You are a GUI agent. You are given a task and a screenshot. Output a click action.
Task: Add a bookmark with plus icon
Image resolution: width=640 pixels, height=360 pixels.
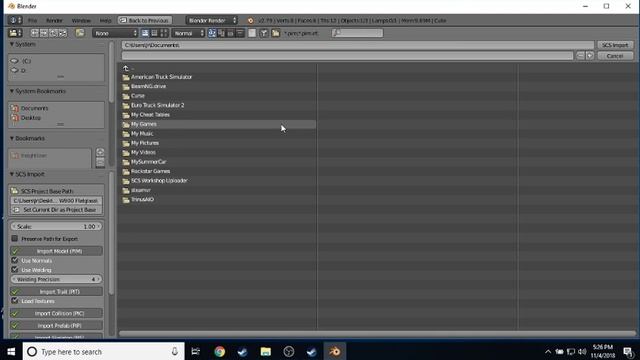(x=100, y=152)
